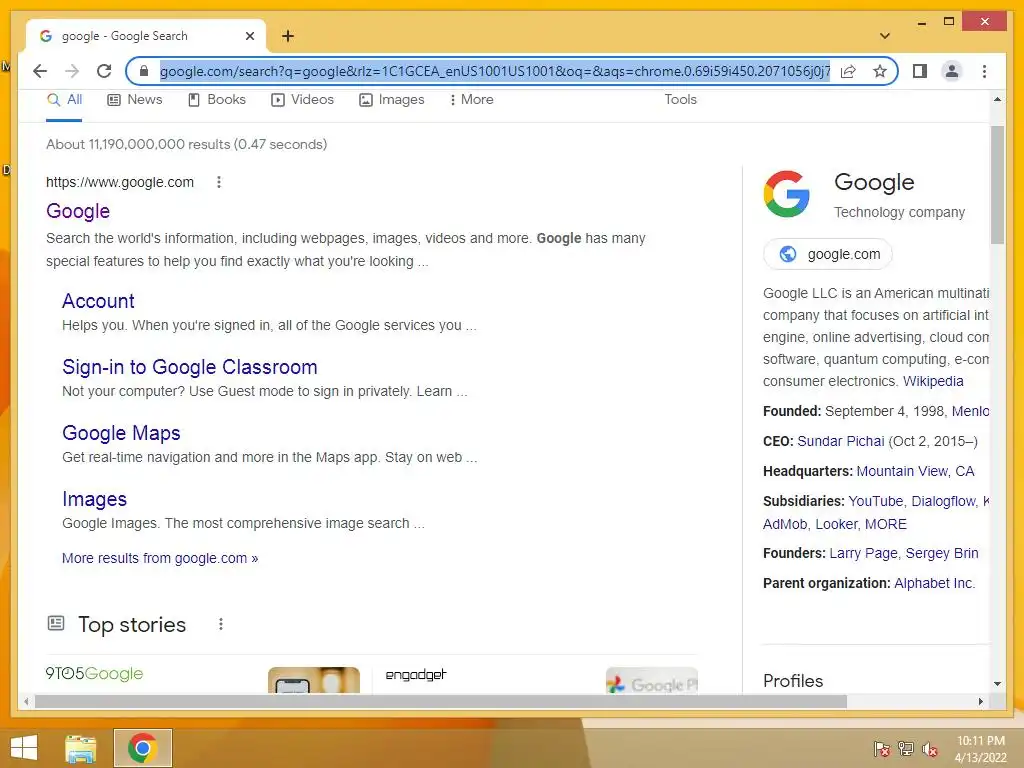Open the YouTube subsidiary link
The height and width of the screenshot is (768, 1024).
(x=875, y=502)
